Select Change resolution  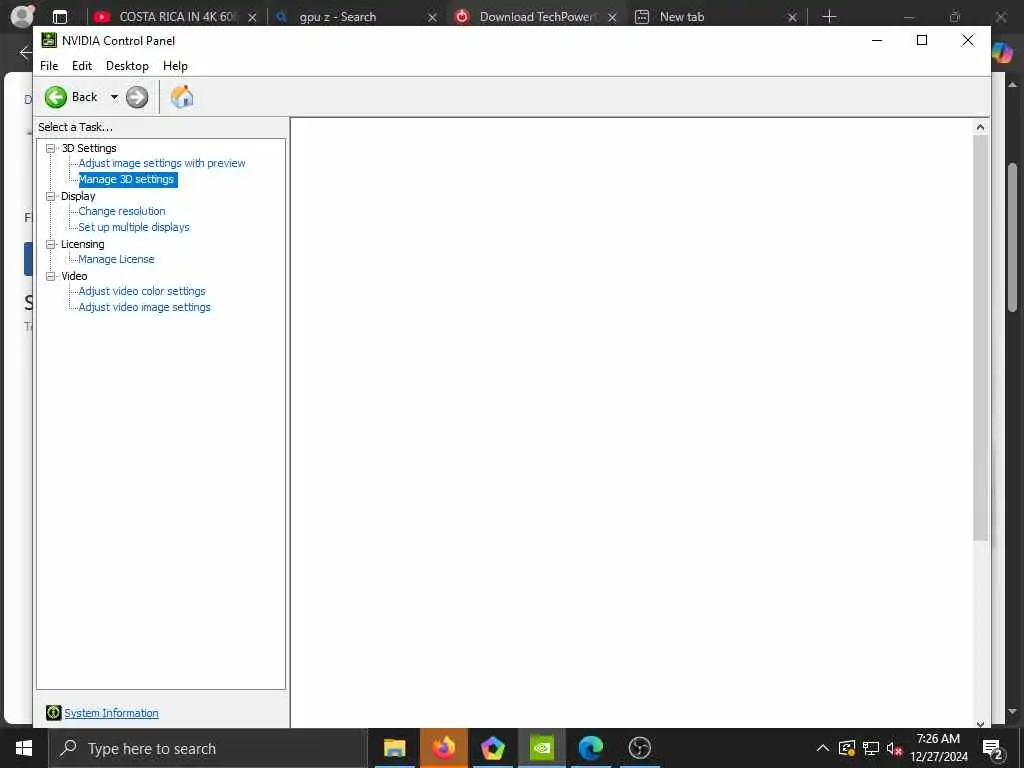point(122,211)
